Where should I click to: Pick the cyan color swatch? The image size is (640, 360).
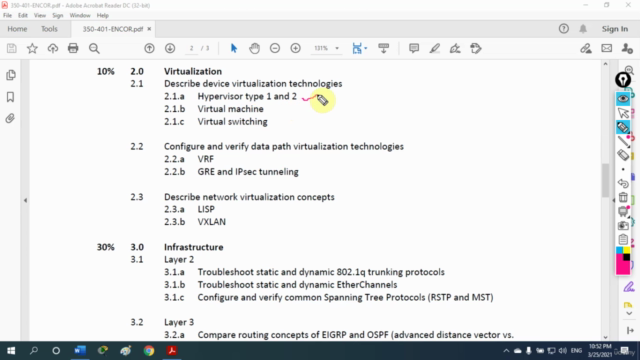pos(619,250)
